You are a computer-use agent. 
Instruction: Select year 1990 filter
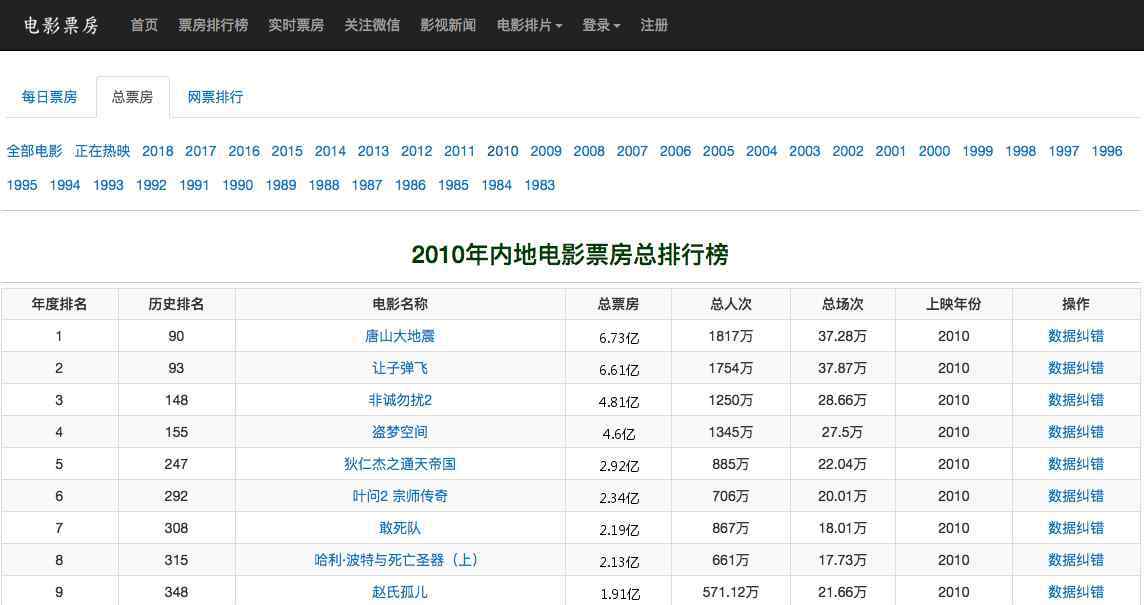click(x=238, y=185)
